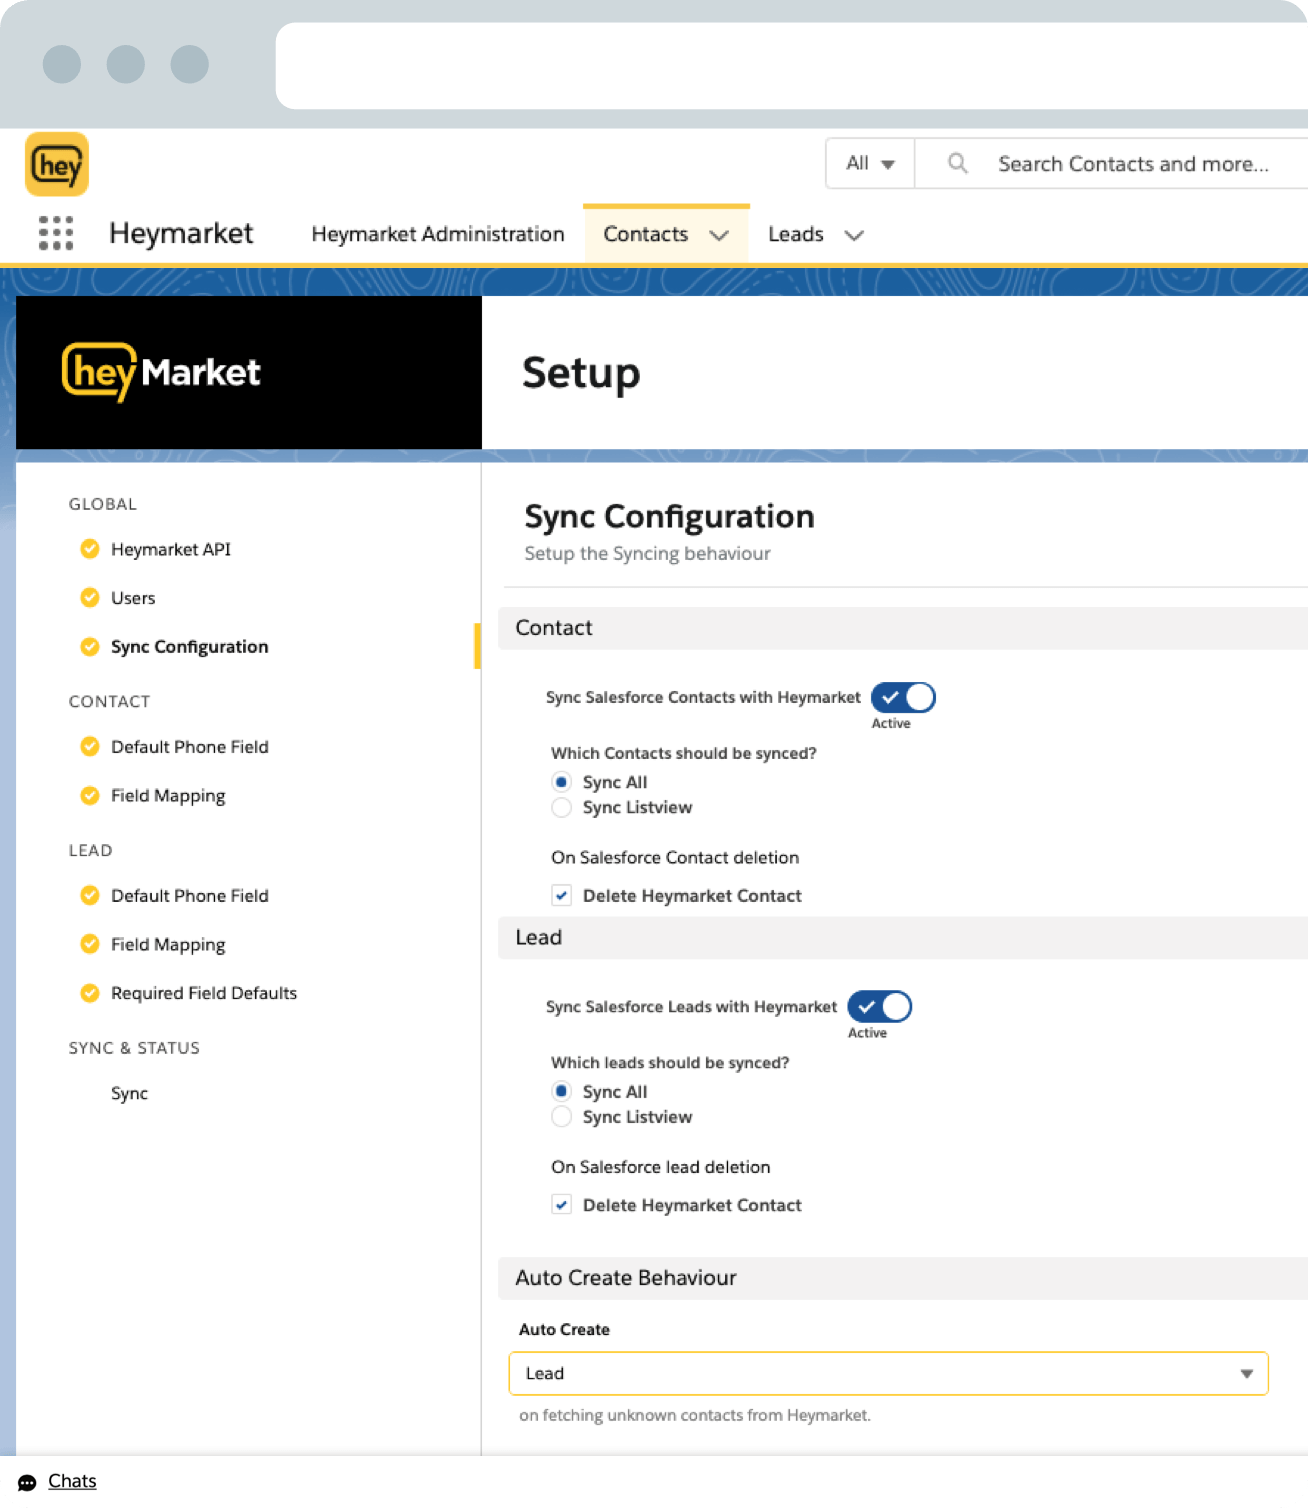
Task: Expand the Contacts tab chevron menu
Action: tap(719, 235)
